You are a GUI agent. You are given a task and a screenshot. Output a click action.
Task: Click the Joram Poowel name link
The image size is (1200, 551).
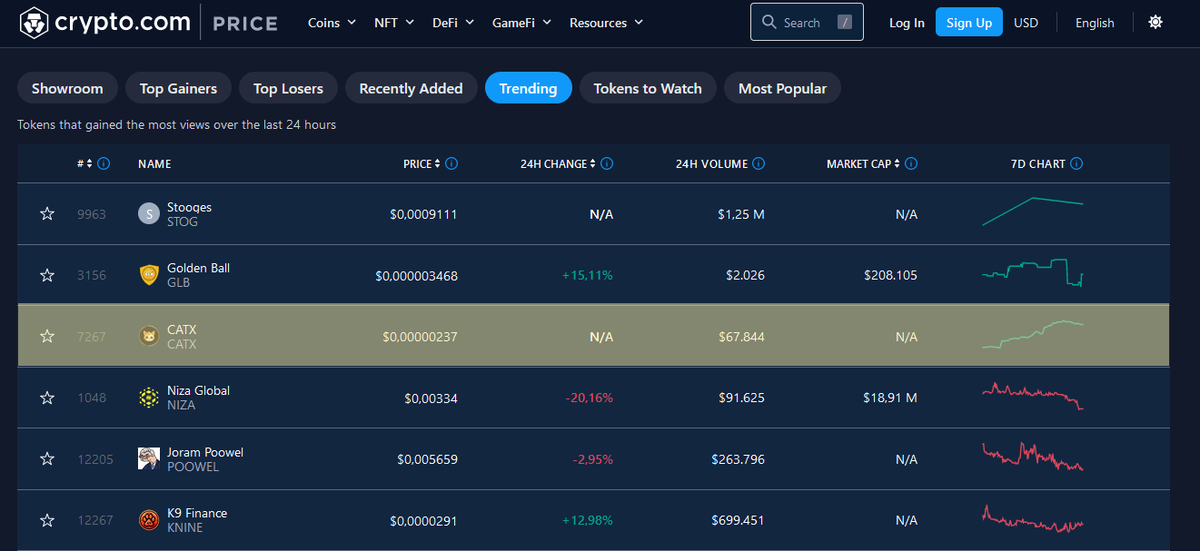click(x=205, y=452)
